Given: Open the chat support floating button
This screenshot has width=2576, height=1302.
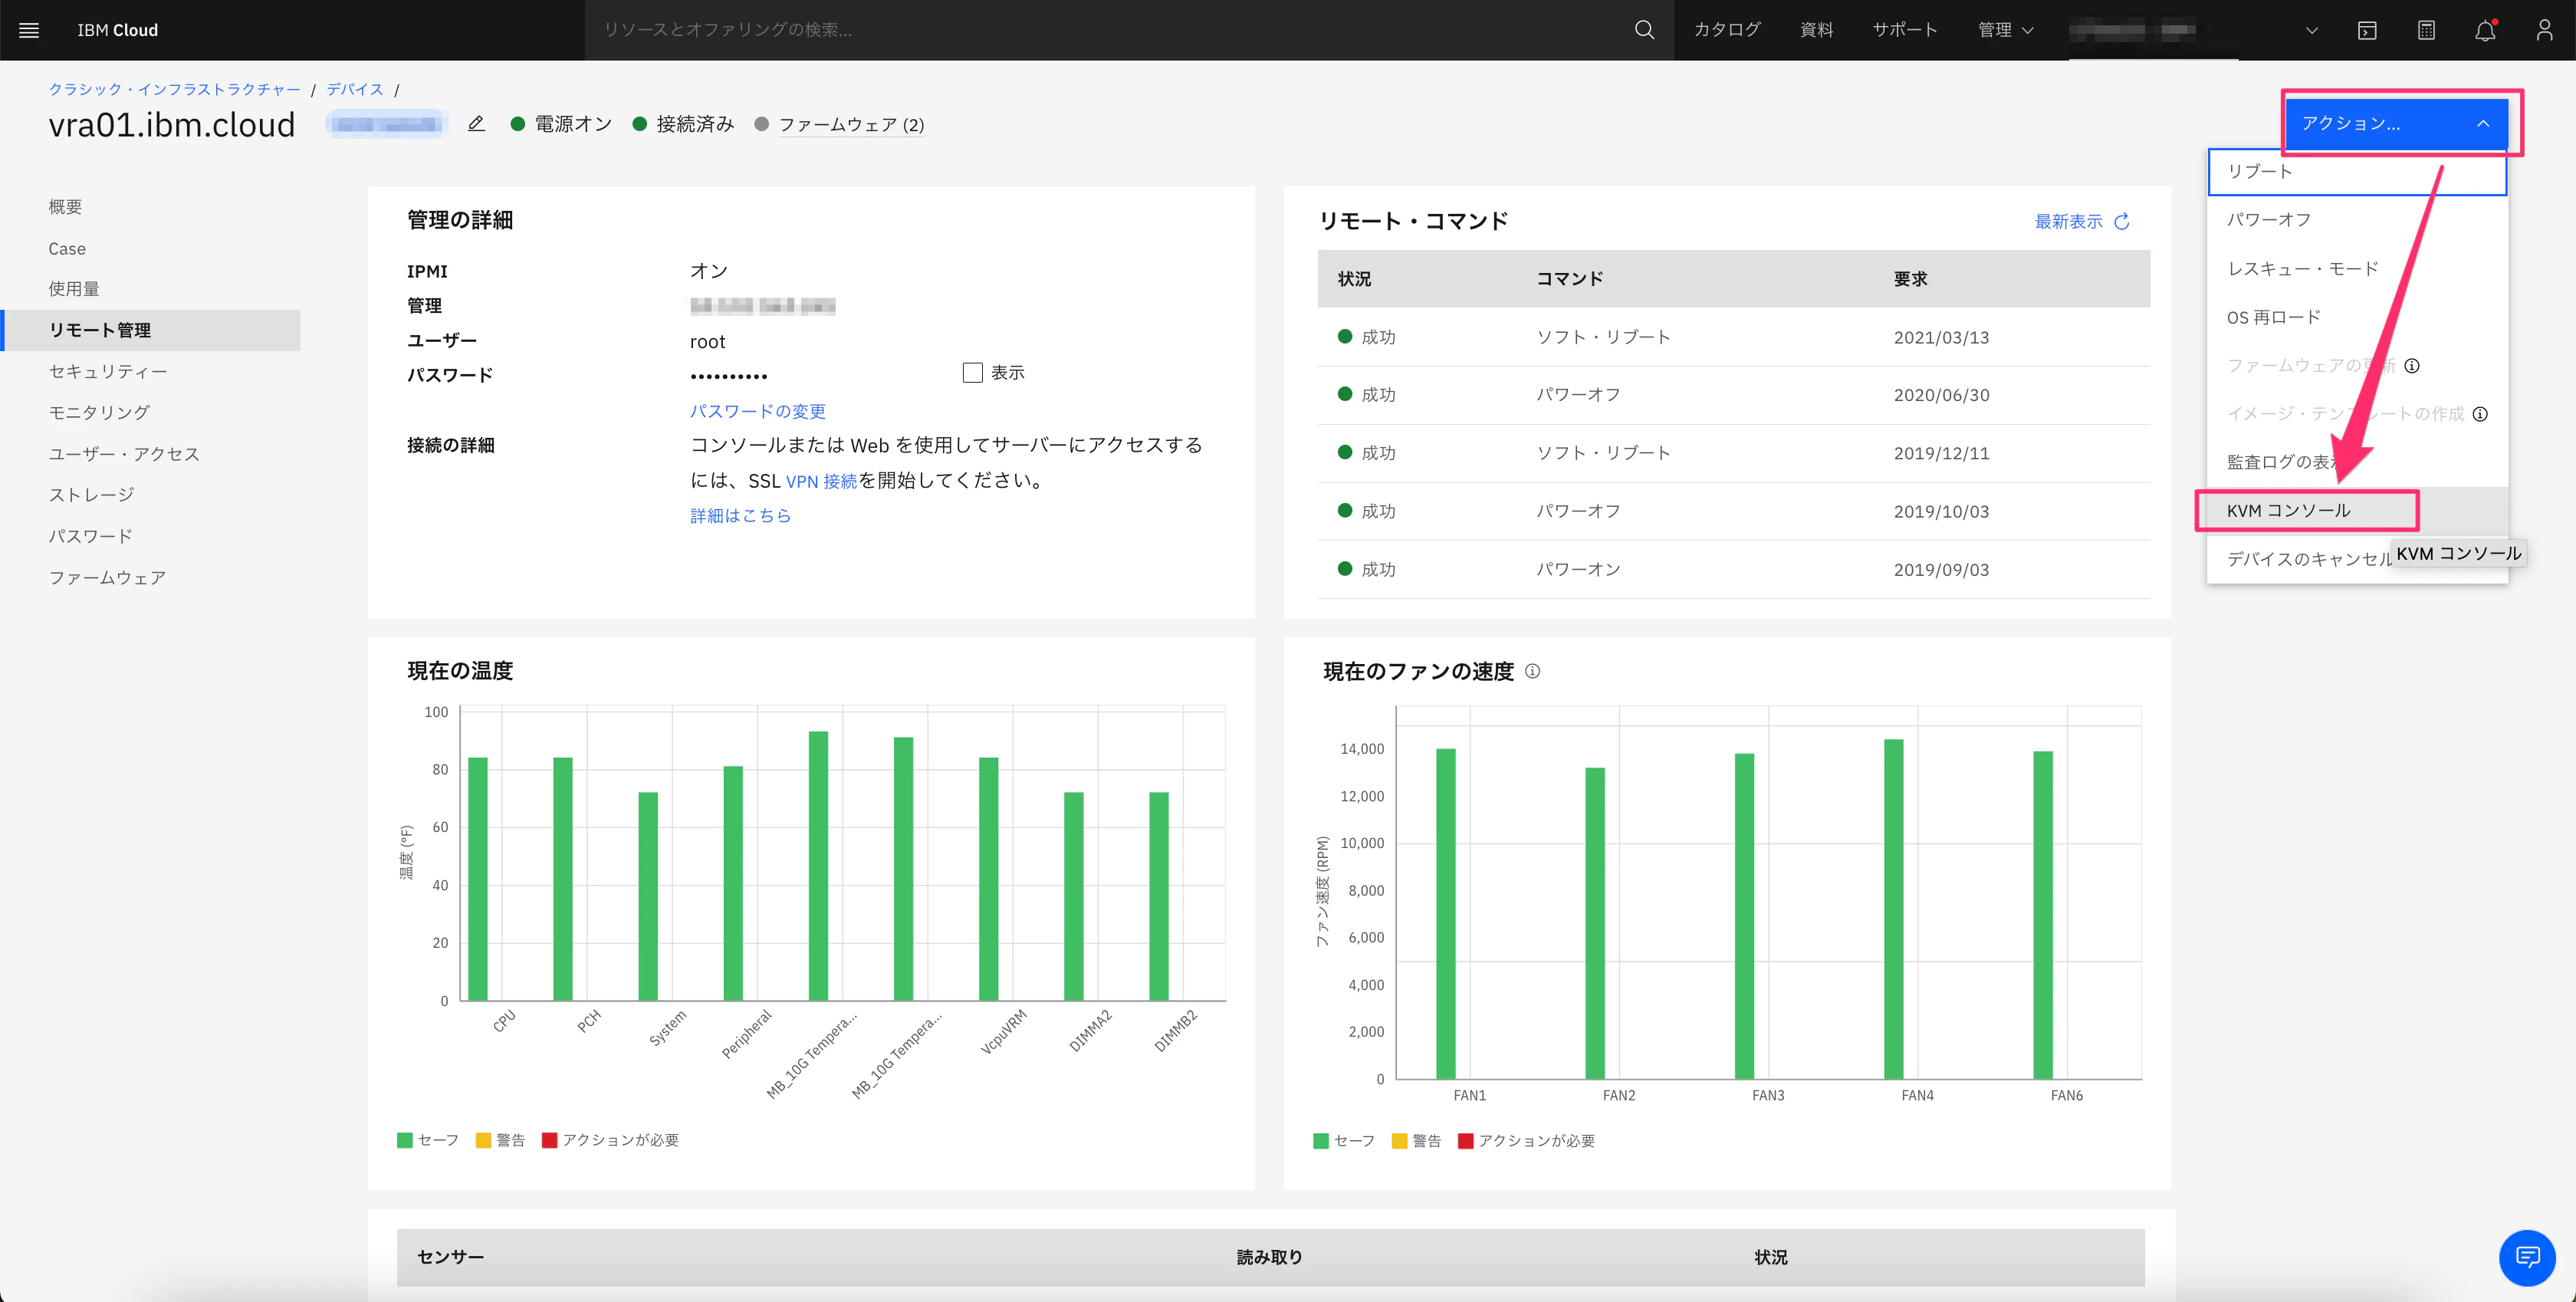Looking at the screenshot, I should [2527, 1257].
